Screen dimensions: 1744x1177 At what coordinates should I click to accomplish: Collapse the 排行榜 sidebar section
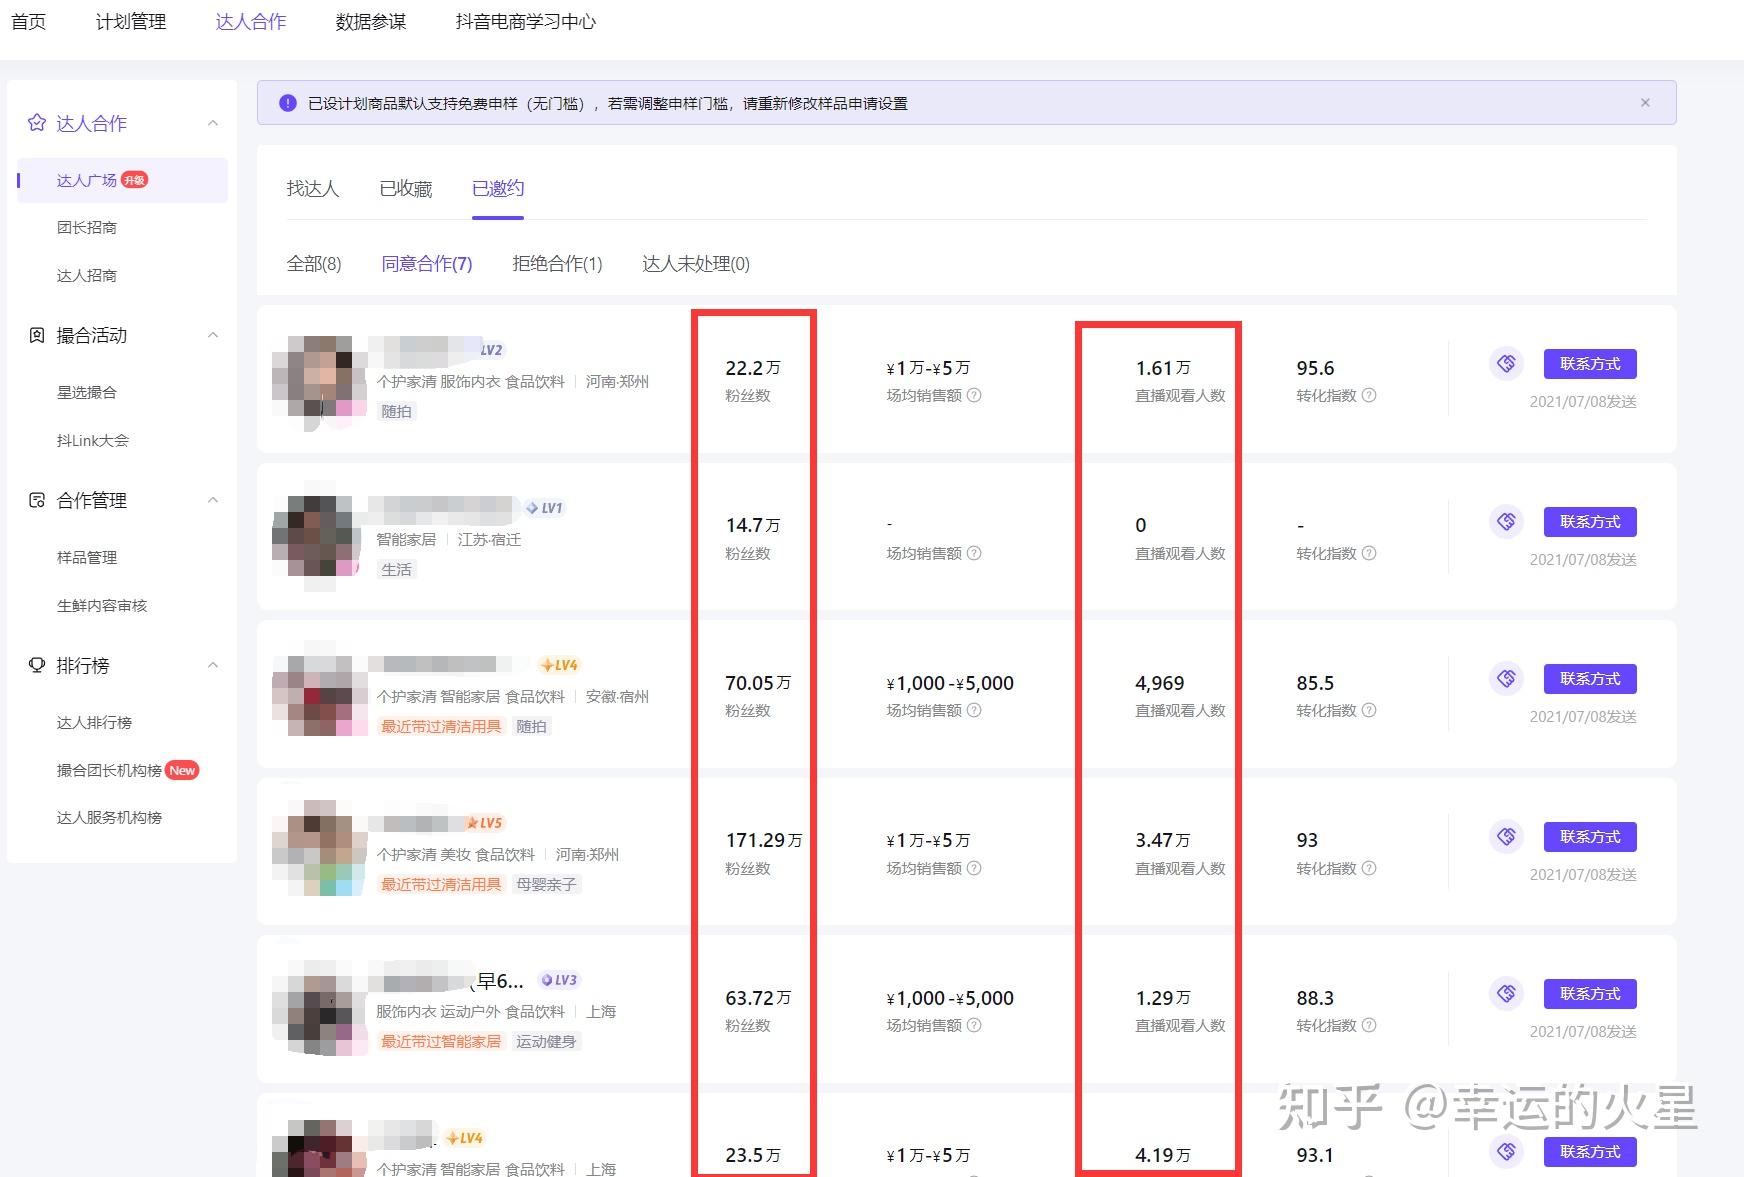213,665
